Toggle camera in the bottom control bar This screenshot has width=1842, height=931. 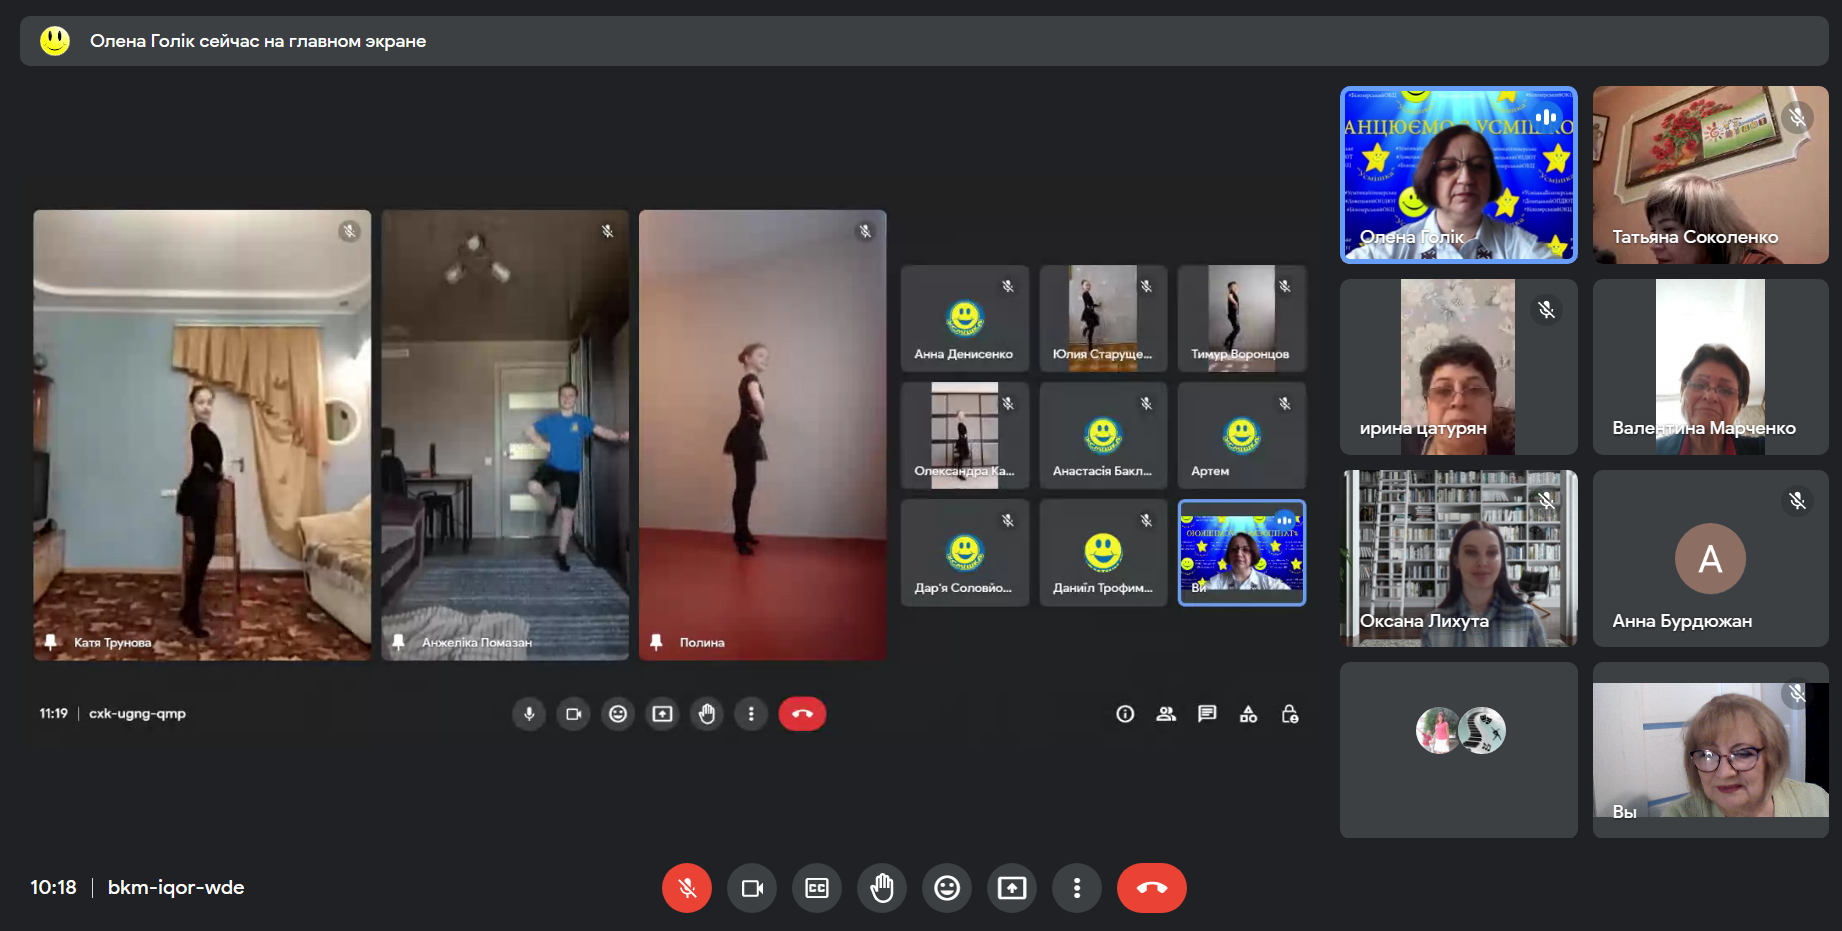click(x=752, y=888)
